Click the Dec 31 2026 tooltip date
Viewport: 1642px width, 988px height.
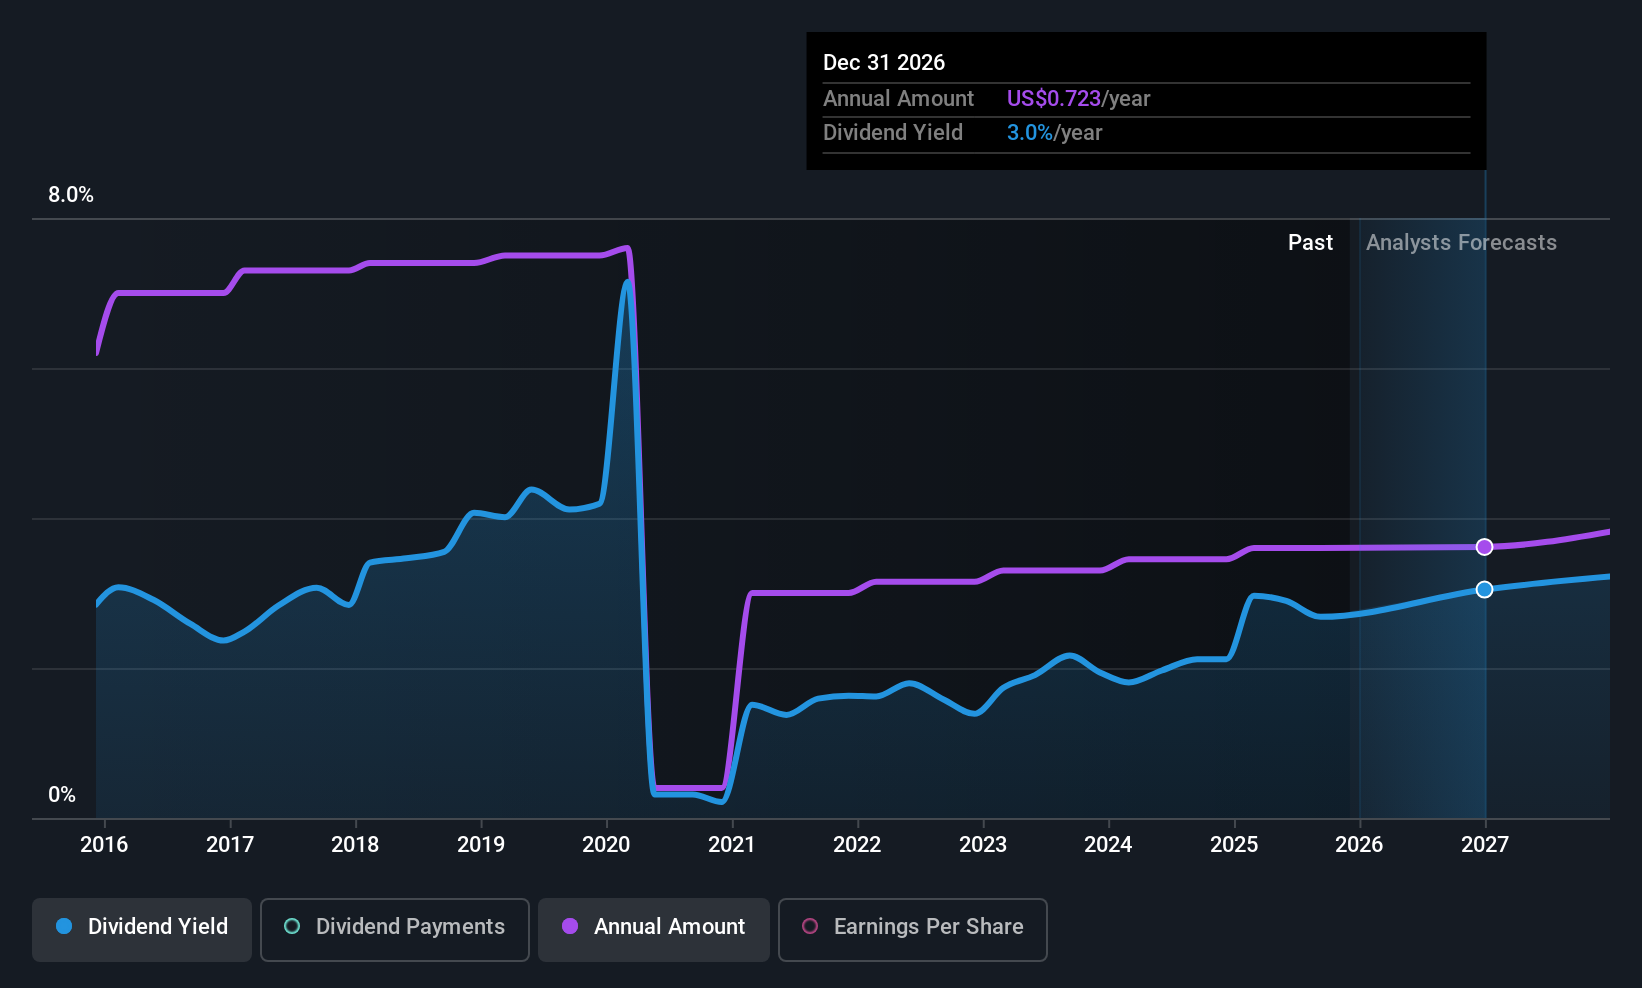click(x=884, y=63)
